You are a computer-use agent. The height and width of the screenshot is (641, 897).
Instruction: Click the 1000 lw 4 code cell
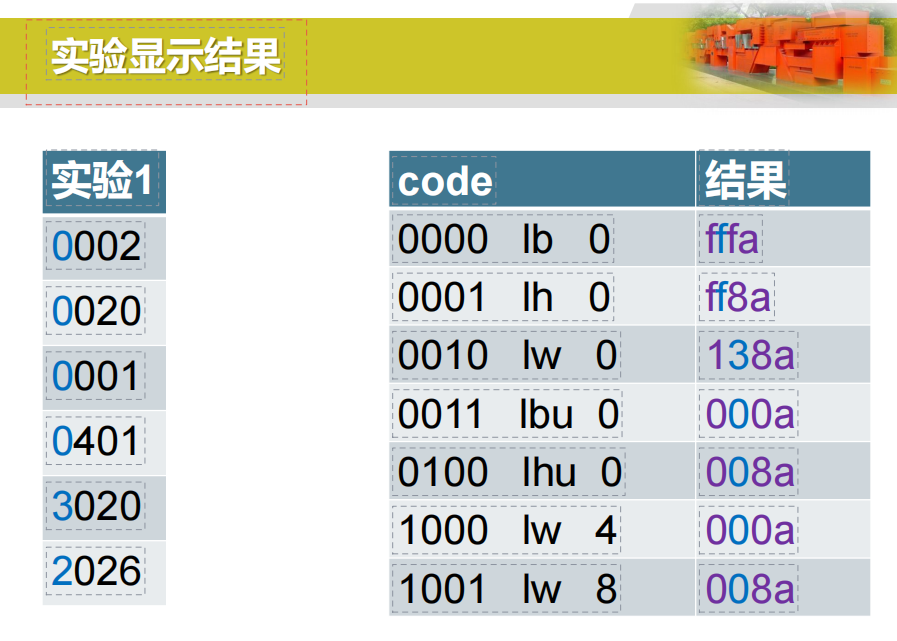point(507,530)
